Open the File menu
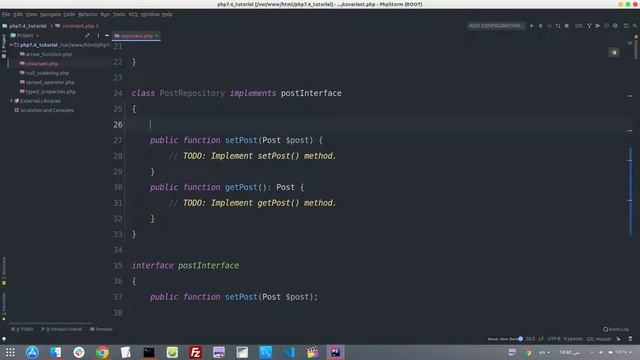This screenshot has width=640, height=360. [6, 14]
